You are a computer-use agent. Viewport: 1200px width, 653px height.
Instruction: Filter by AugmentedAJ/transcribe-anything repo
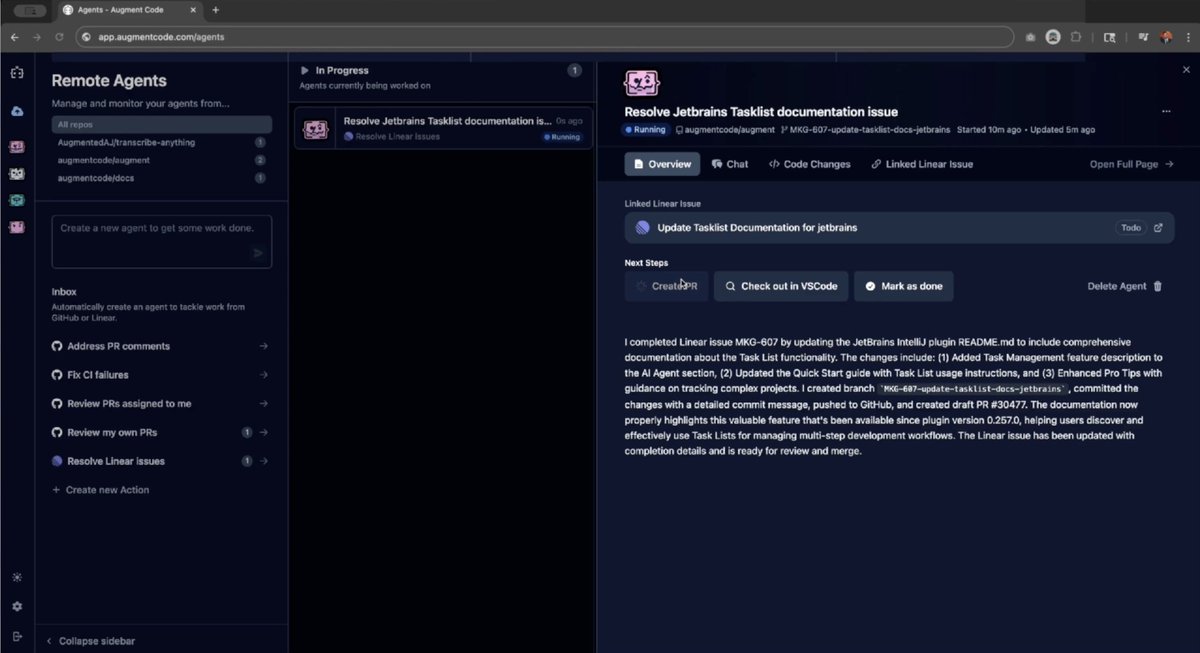pos(162,142)
